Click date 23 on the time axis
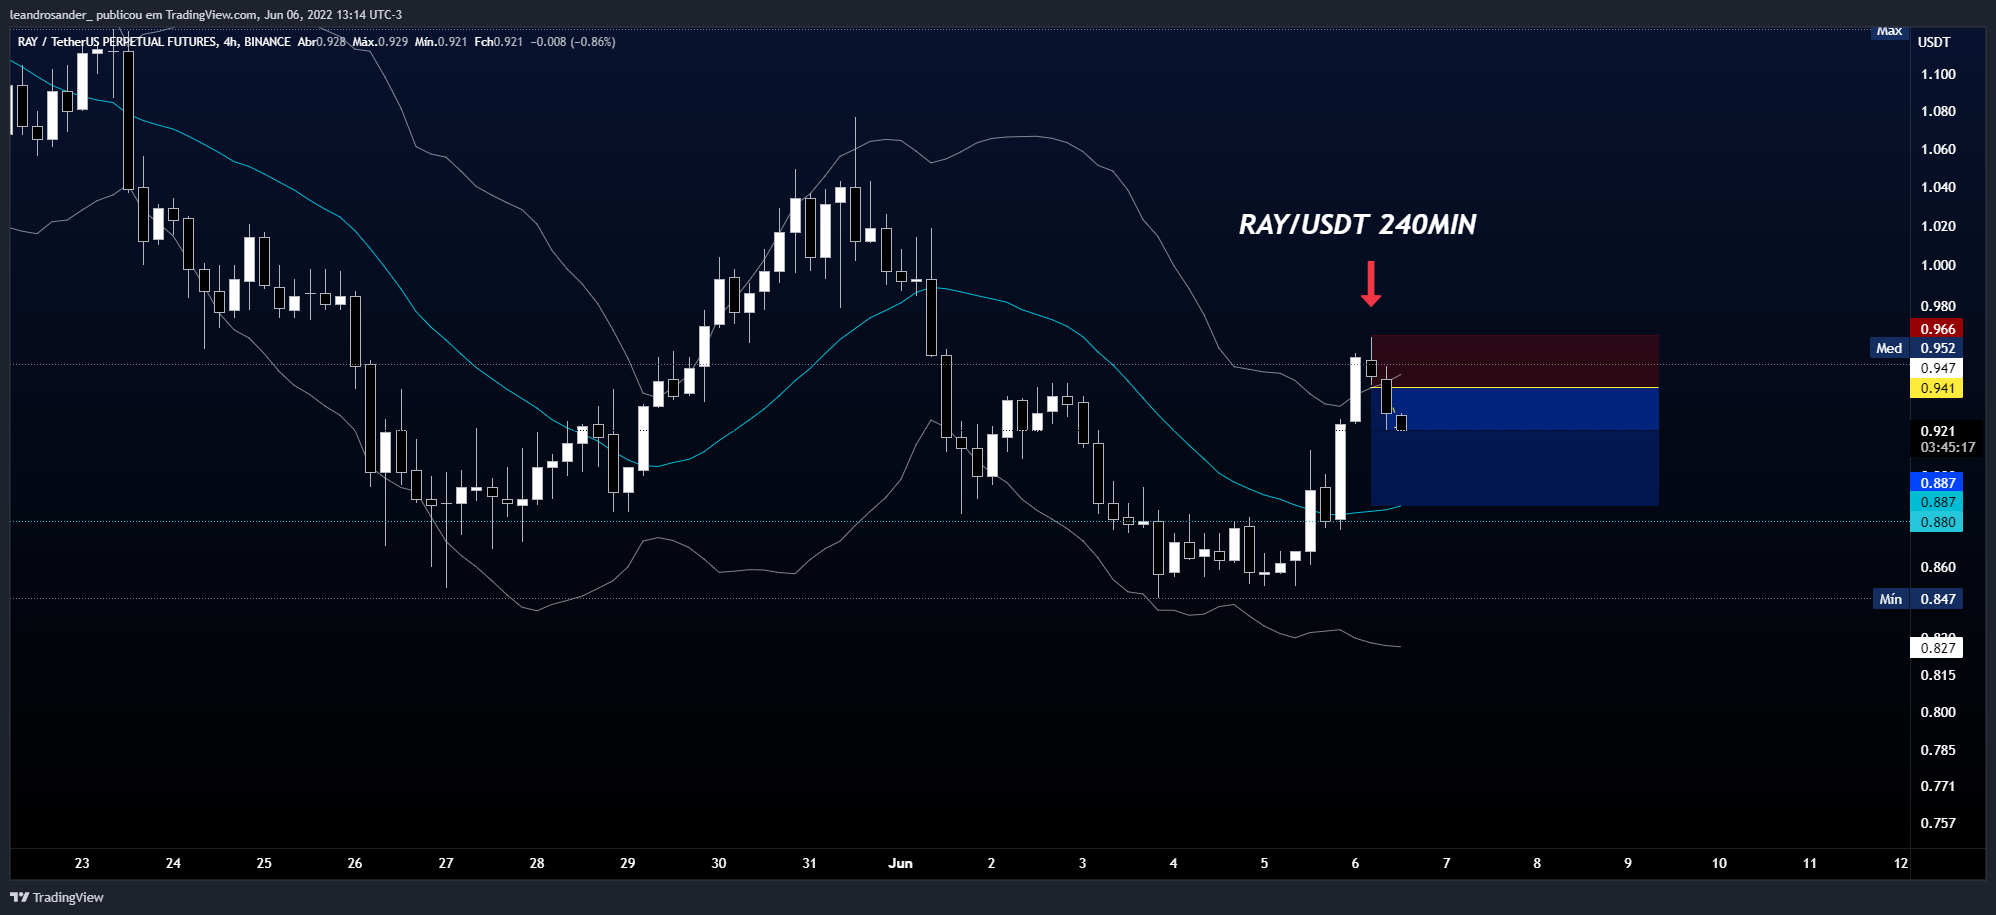 pyautogui.click(x=82, y=863)
